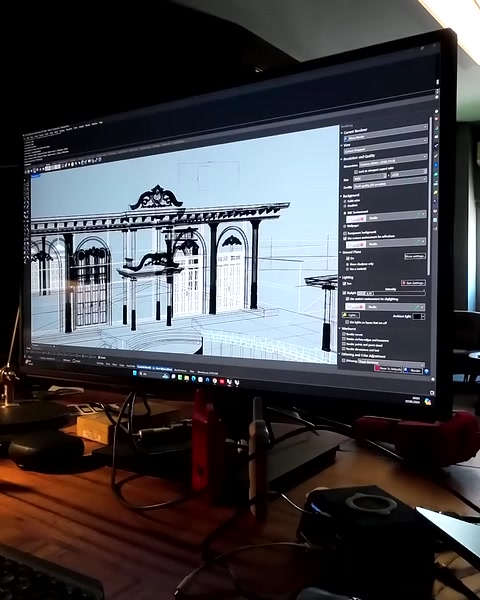This screenshot has height=600, width=480.
Task: Open the Sun settings button
Action: tap(413, 283)
